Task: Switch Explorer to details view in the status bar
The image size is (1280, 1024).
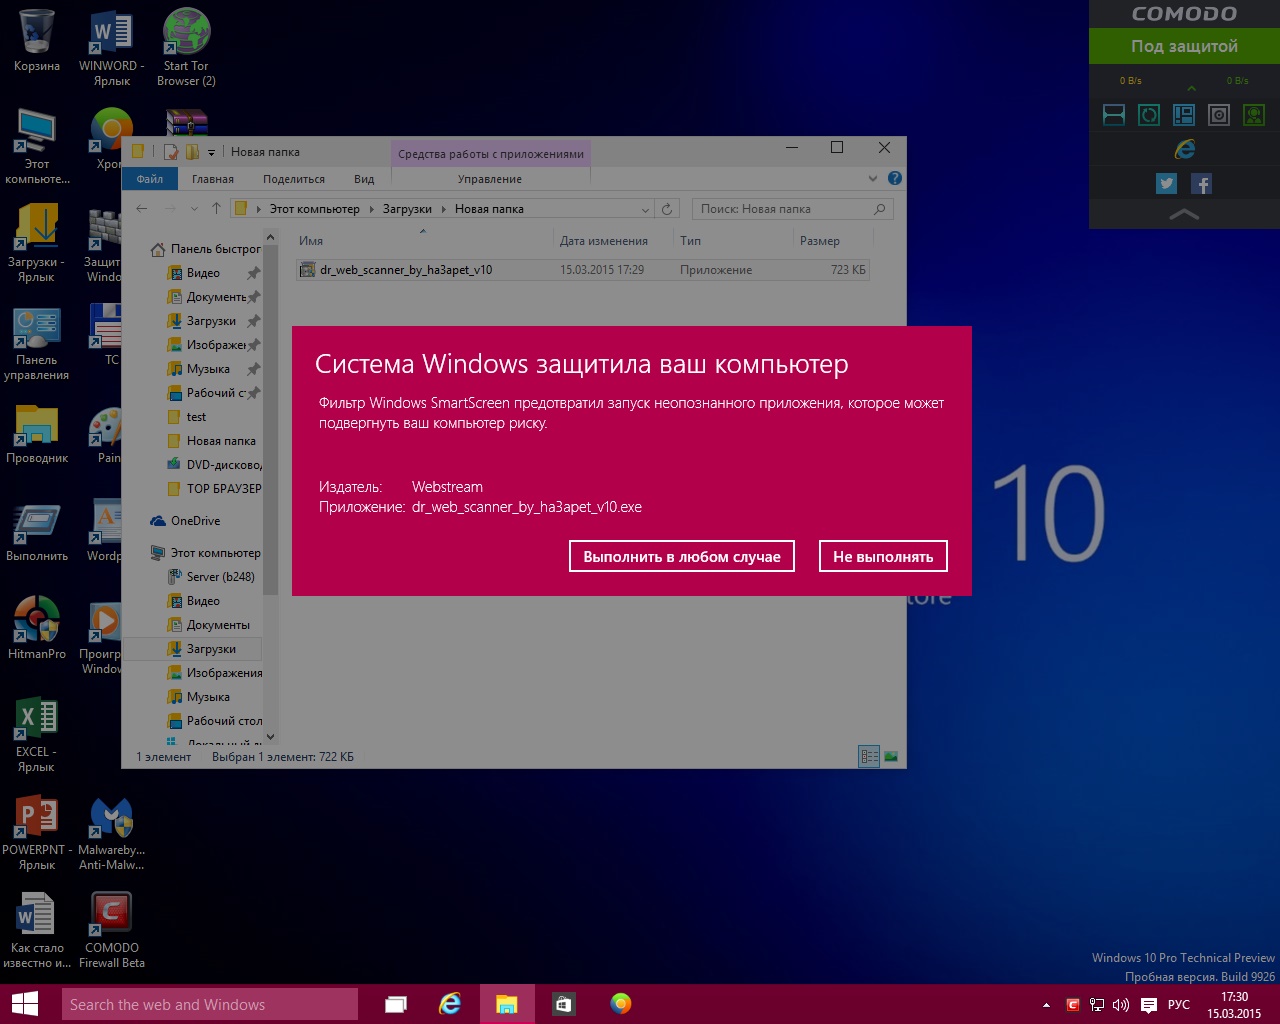Action: coord(869,757)
